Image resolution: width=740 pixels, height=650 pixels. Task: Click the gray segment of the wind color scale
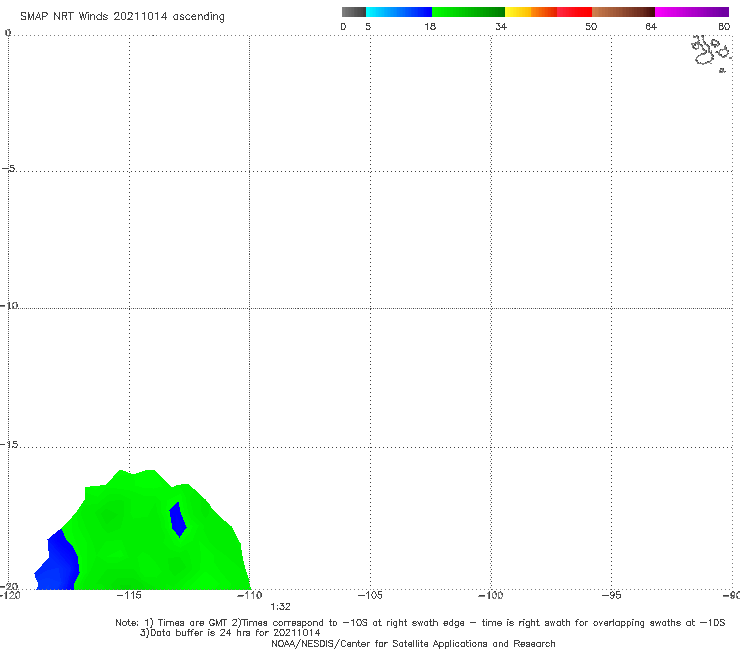point(353,12)
